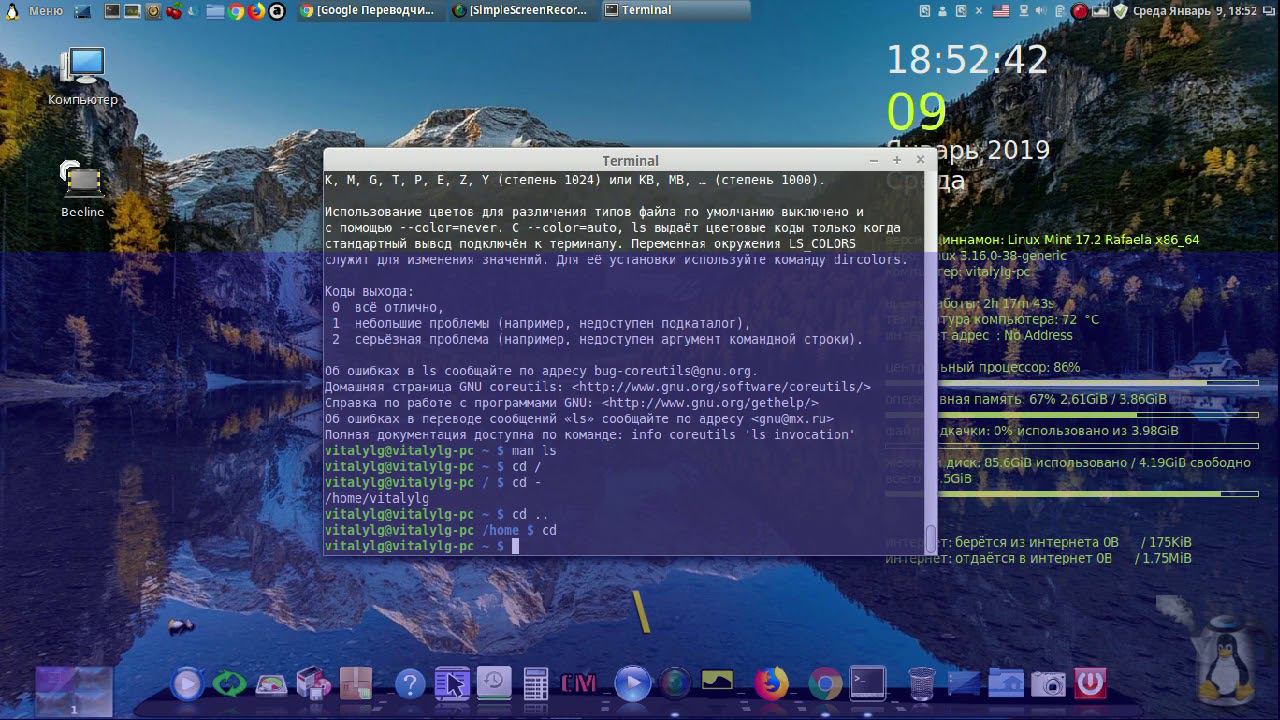Open the home folder icon in the dock
The height and width of the screenshot is (720, 1280).
1006,684
